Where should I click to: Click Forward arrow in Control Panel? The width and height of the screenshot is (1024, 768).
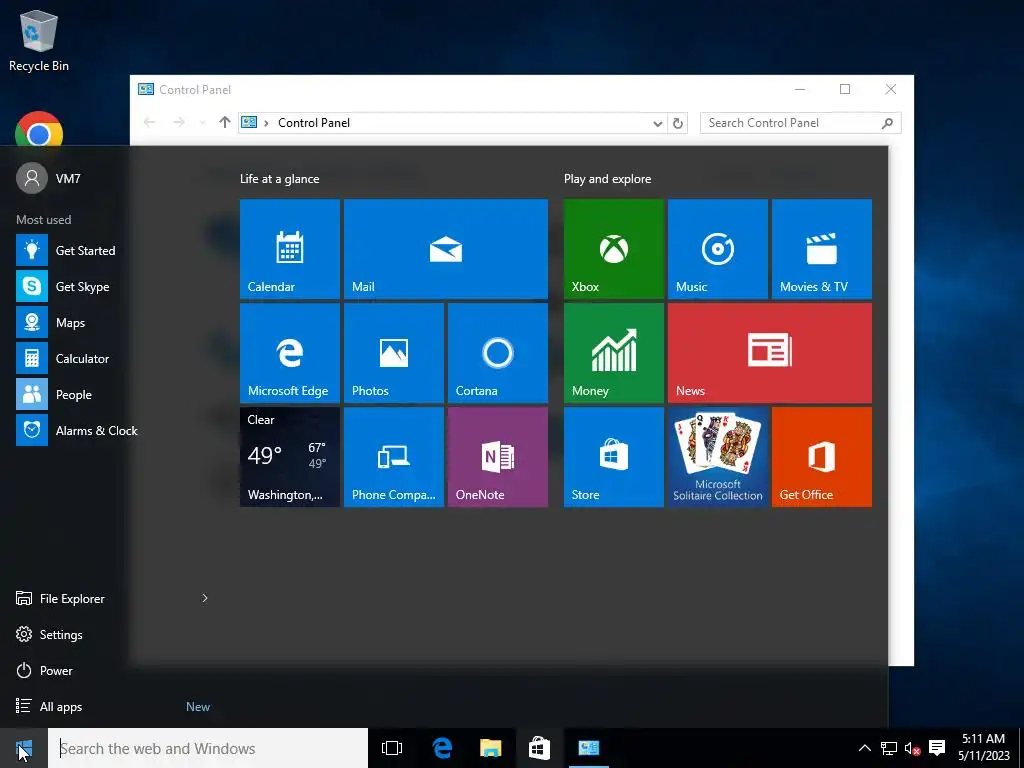click(x=178, y=122)
